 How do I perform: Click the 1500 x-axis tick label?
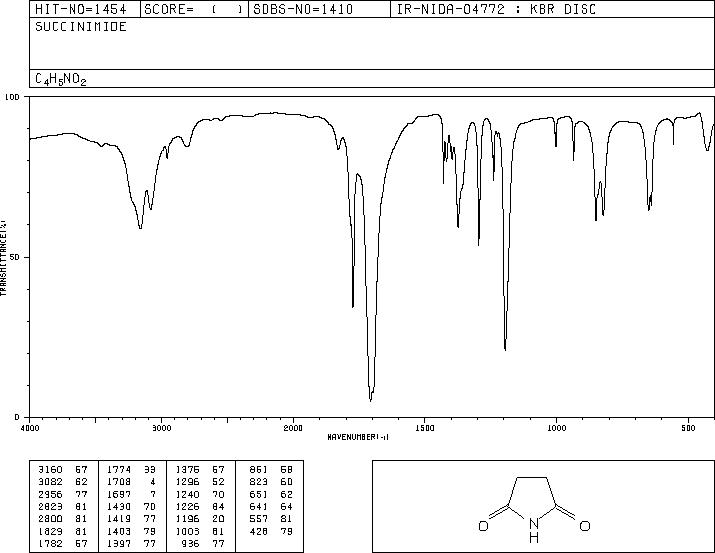tap(425, 428)
